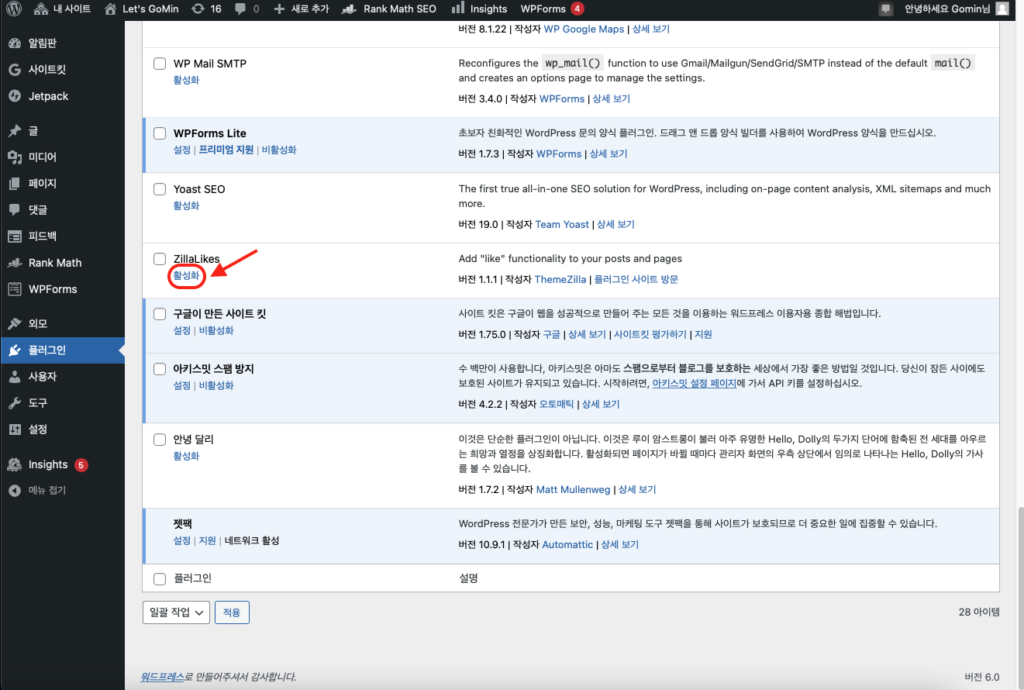Screen dimensions: 1024x690
Task: Open the ThemeZilla author link
Action: point(560,279)
